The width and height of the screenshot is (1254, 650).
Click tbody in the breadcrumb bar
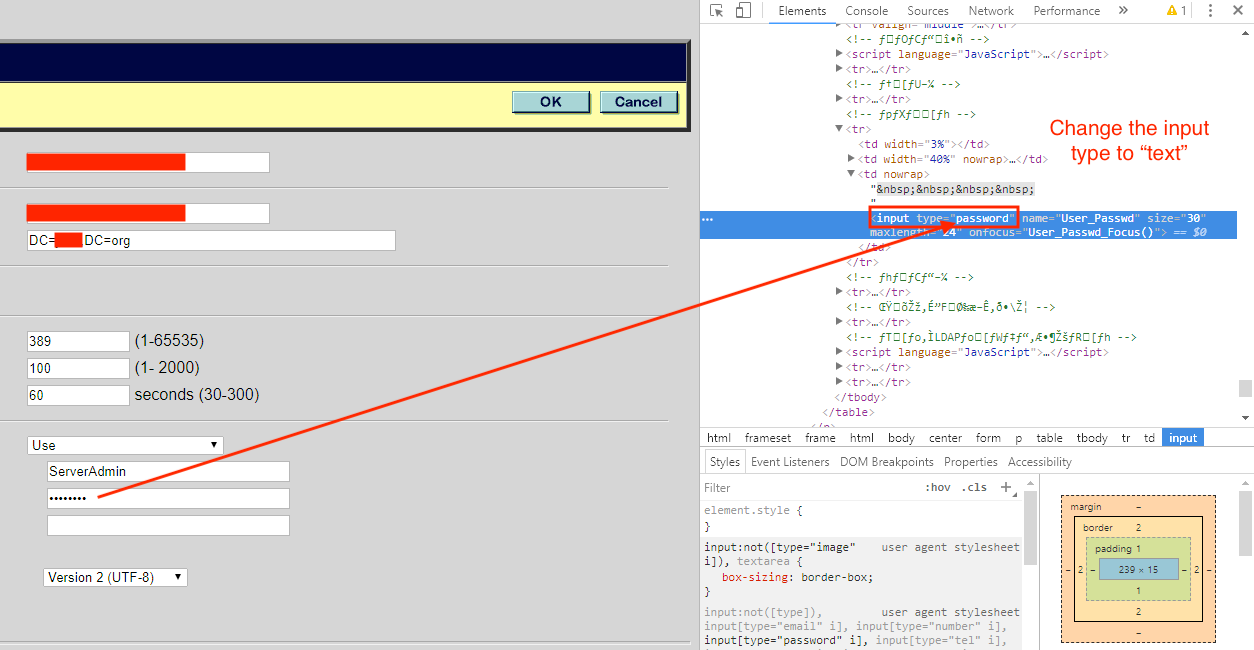[1092, 438]
